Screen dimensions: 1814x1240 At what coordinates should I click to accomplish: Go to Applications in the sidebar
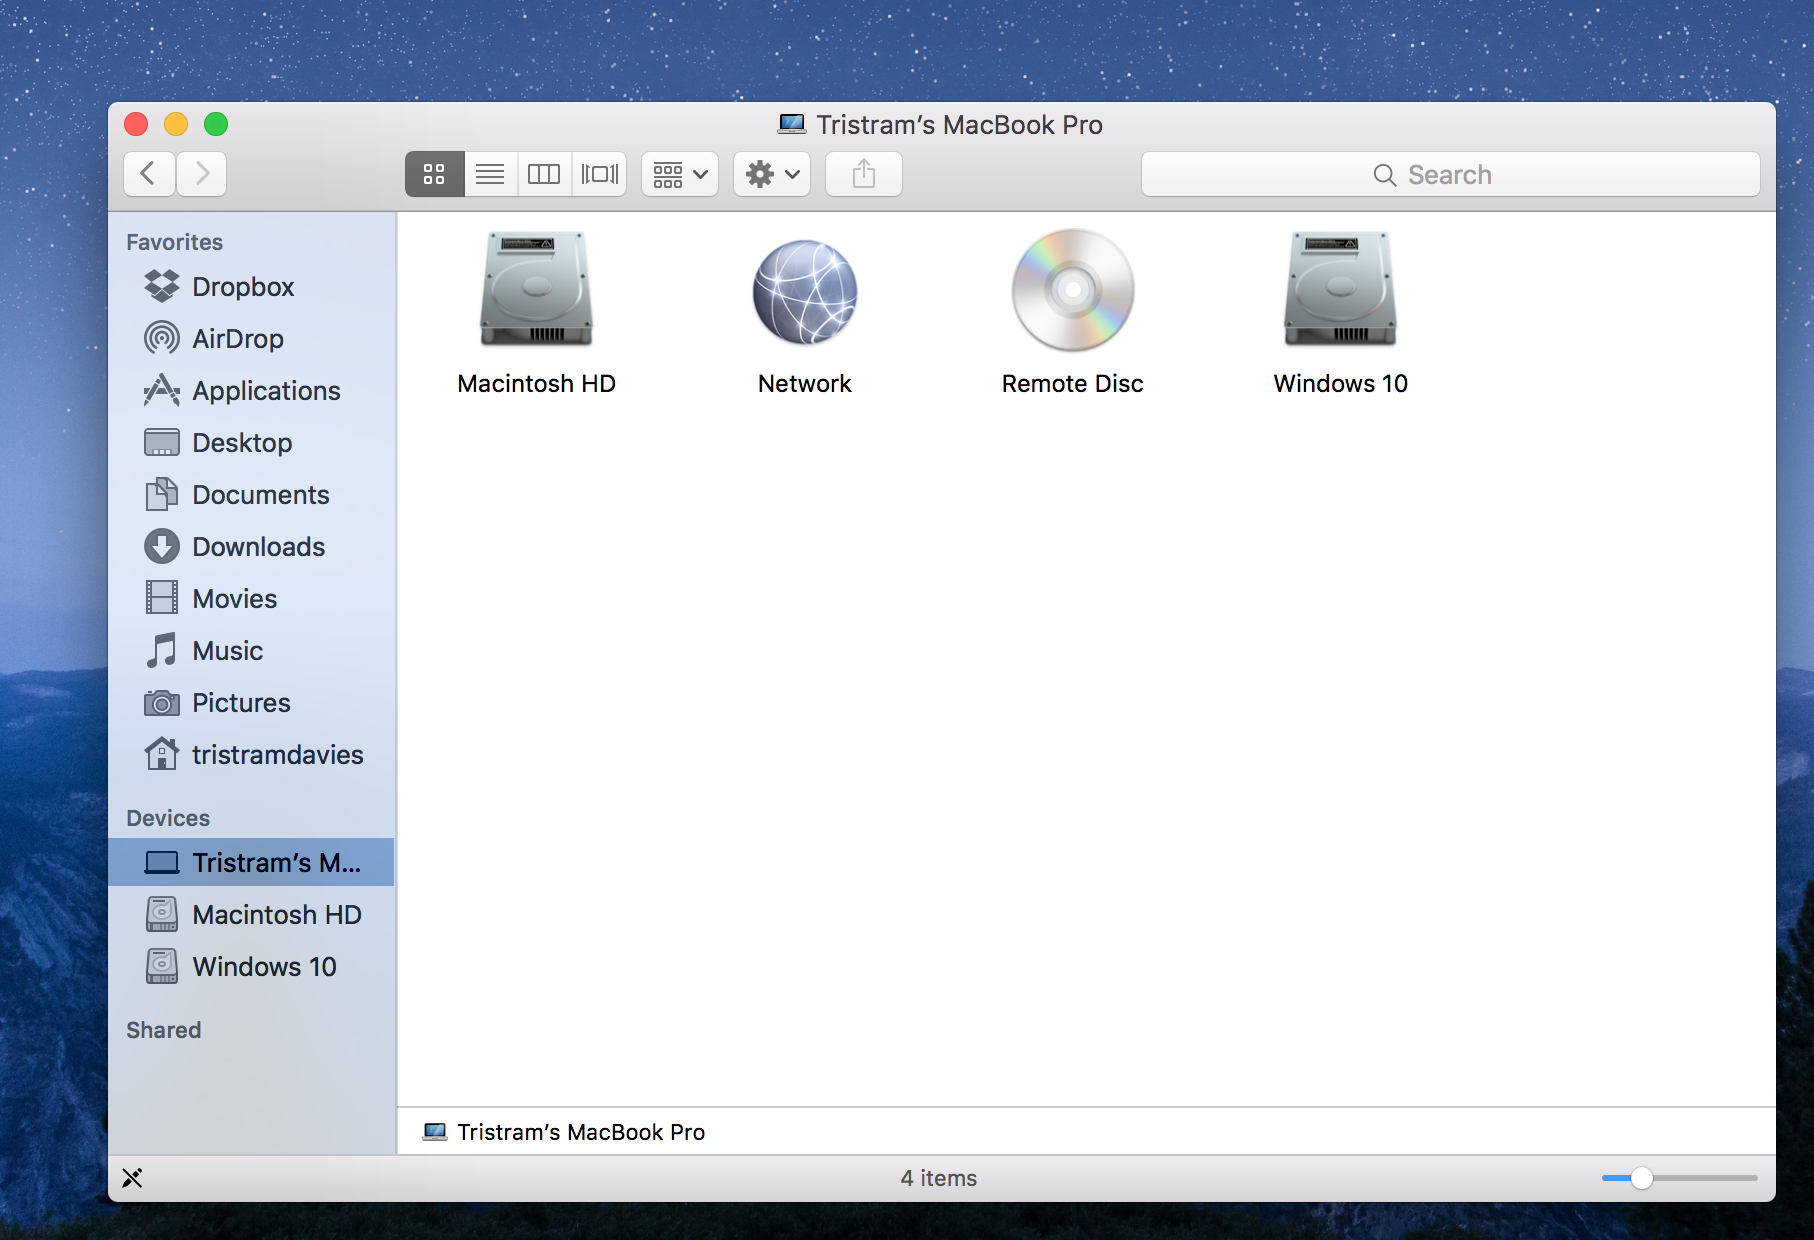tap(251, 391)
